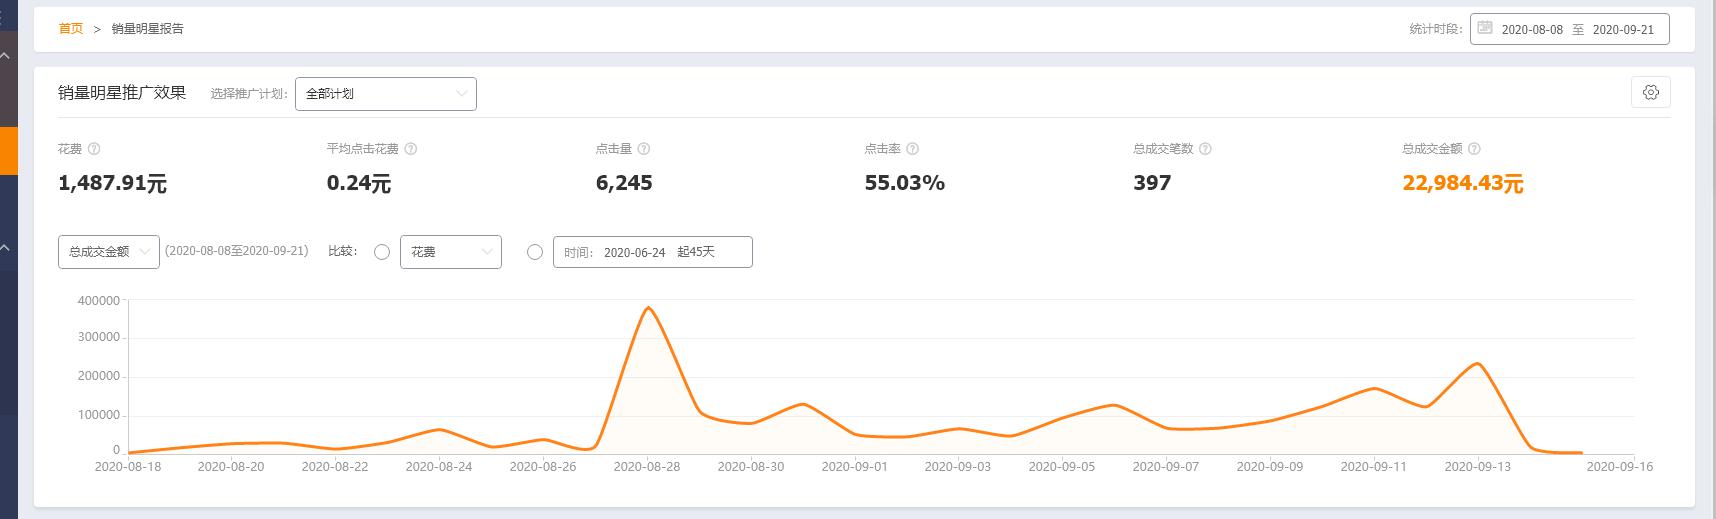This screenshot has height=519, width=1716.
Task: Click the 0.24元 average click cost value
Action: pos(358,183)
